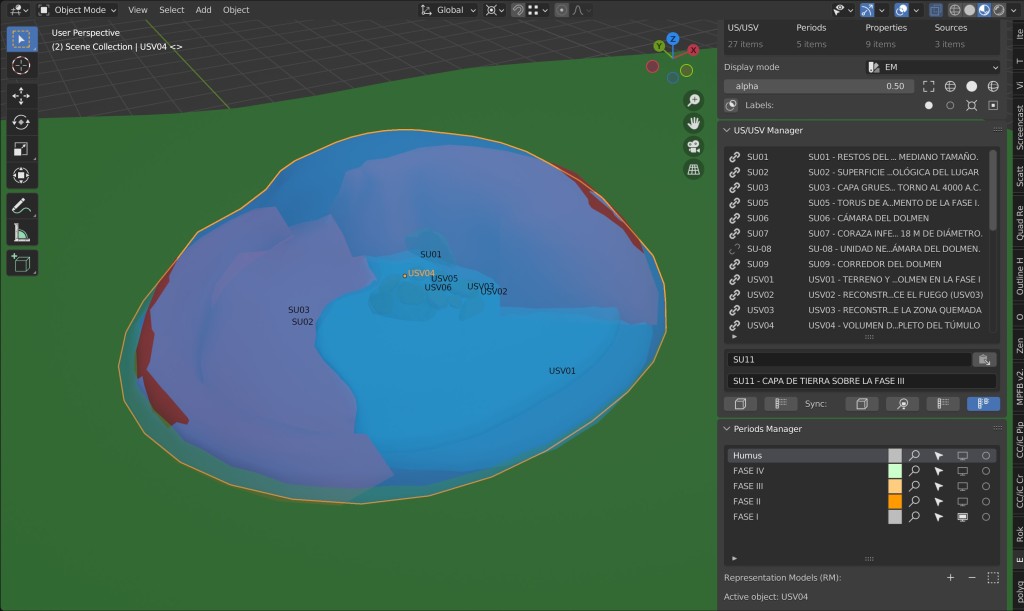
Task: Toggle X-ray mode in viewport header
Action: [x=933, y=10]
